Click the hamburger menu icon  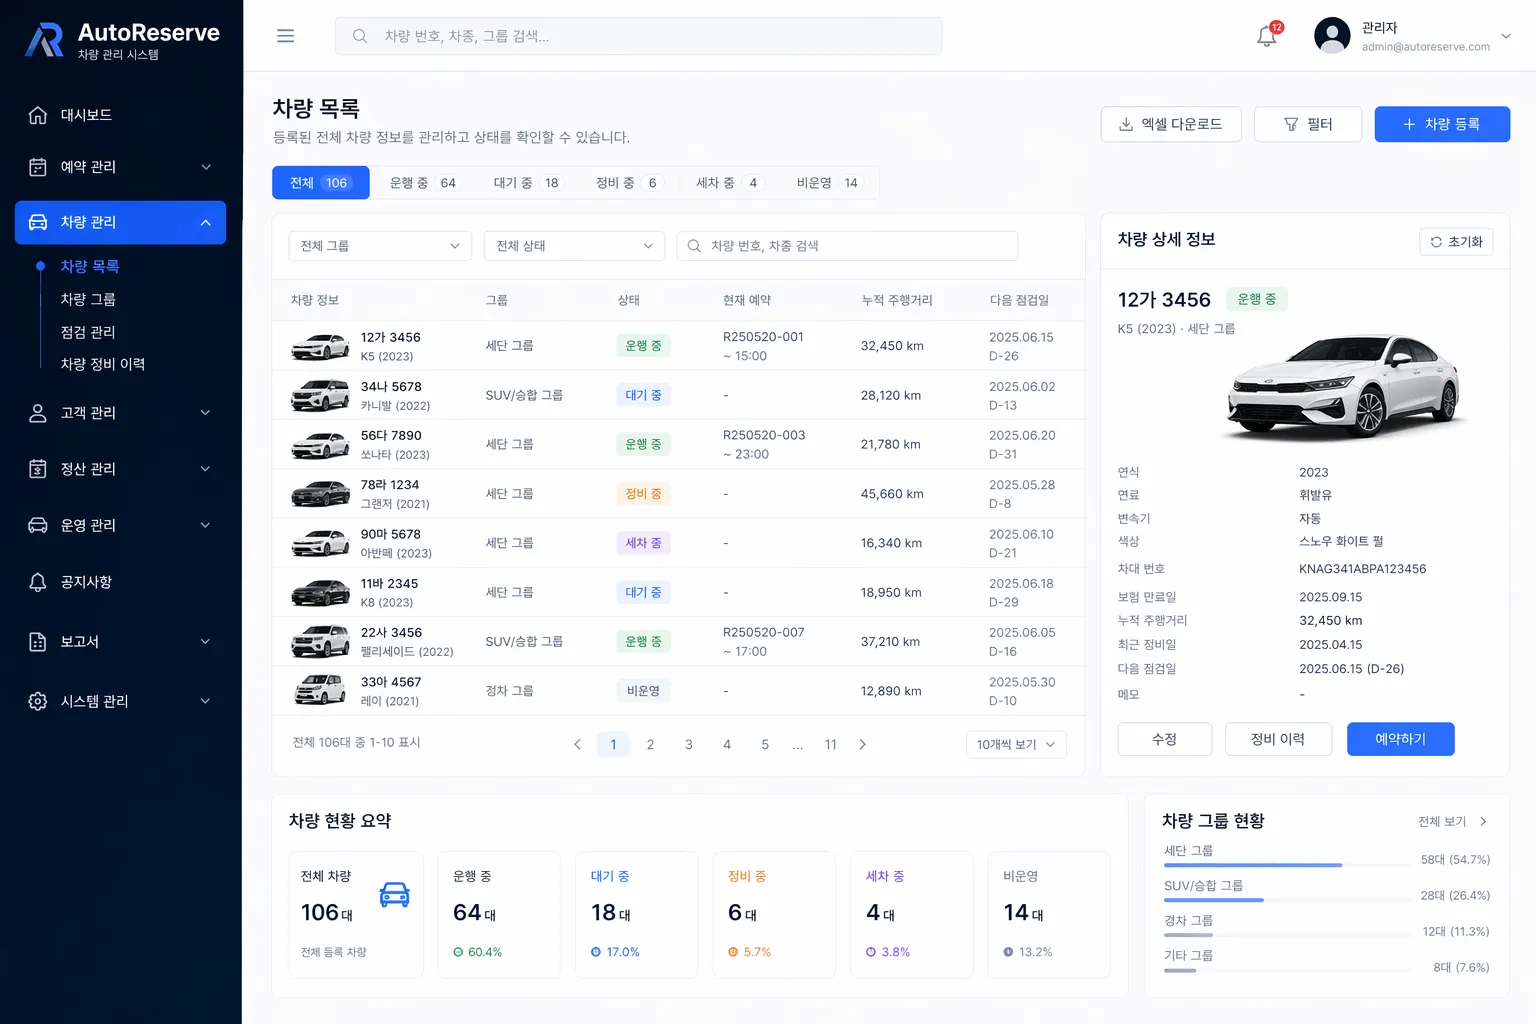click(285, 36)
